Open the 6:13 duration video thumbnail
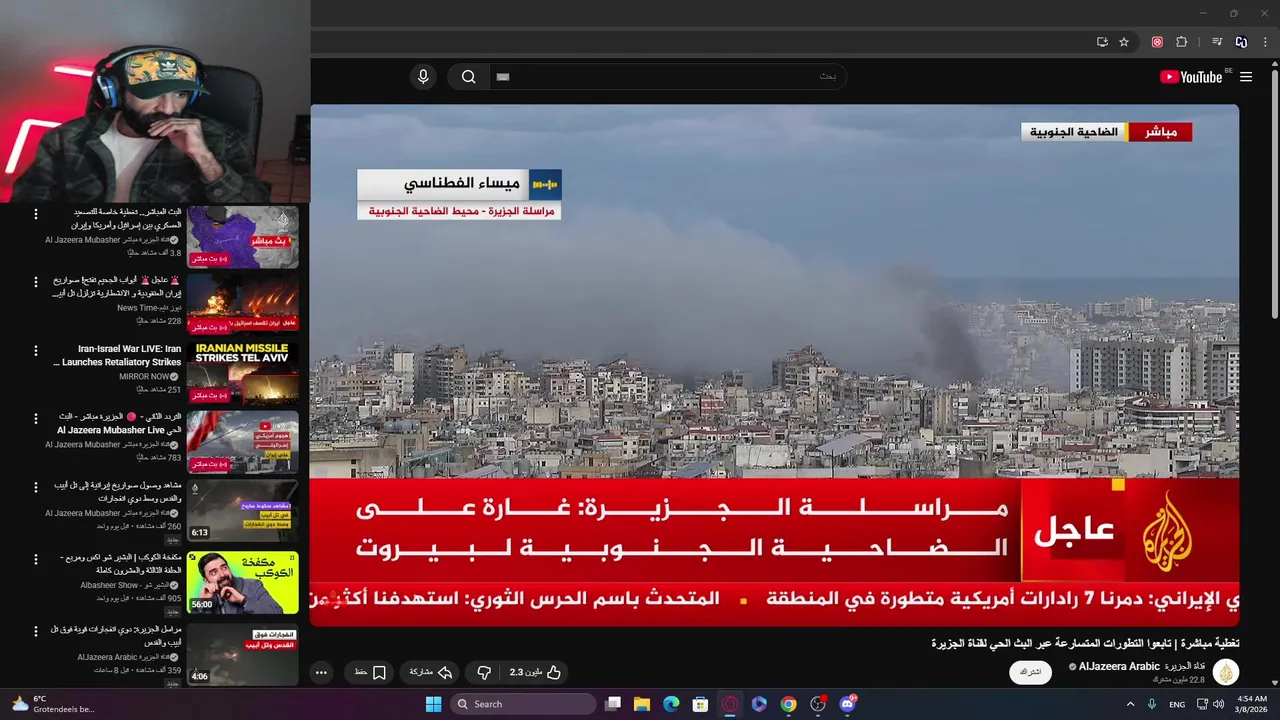Image resolution: width=1280 pixels, height=720 pixels. (243, 511)
